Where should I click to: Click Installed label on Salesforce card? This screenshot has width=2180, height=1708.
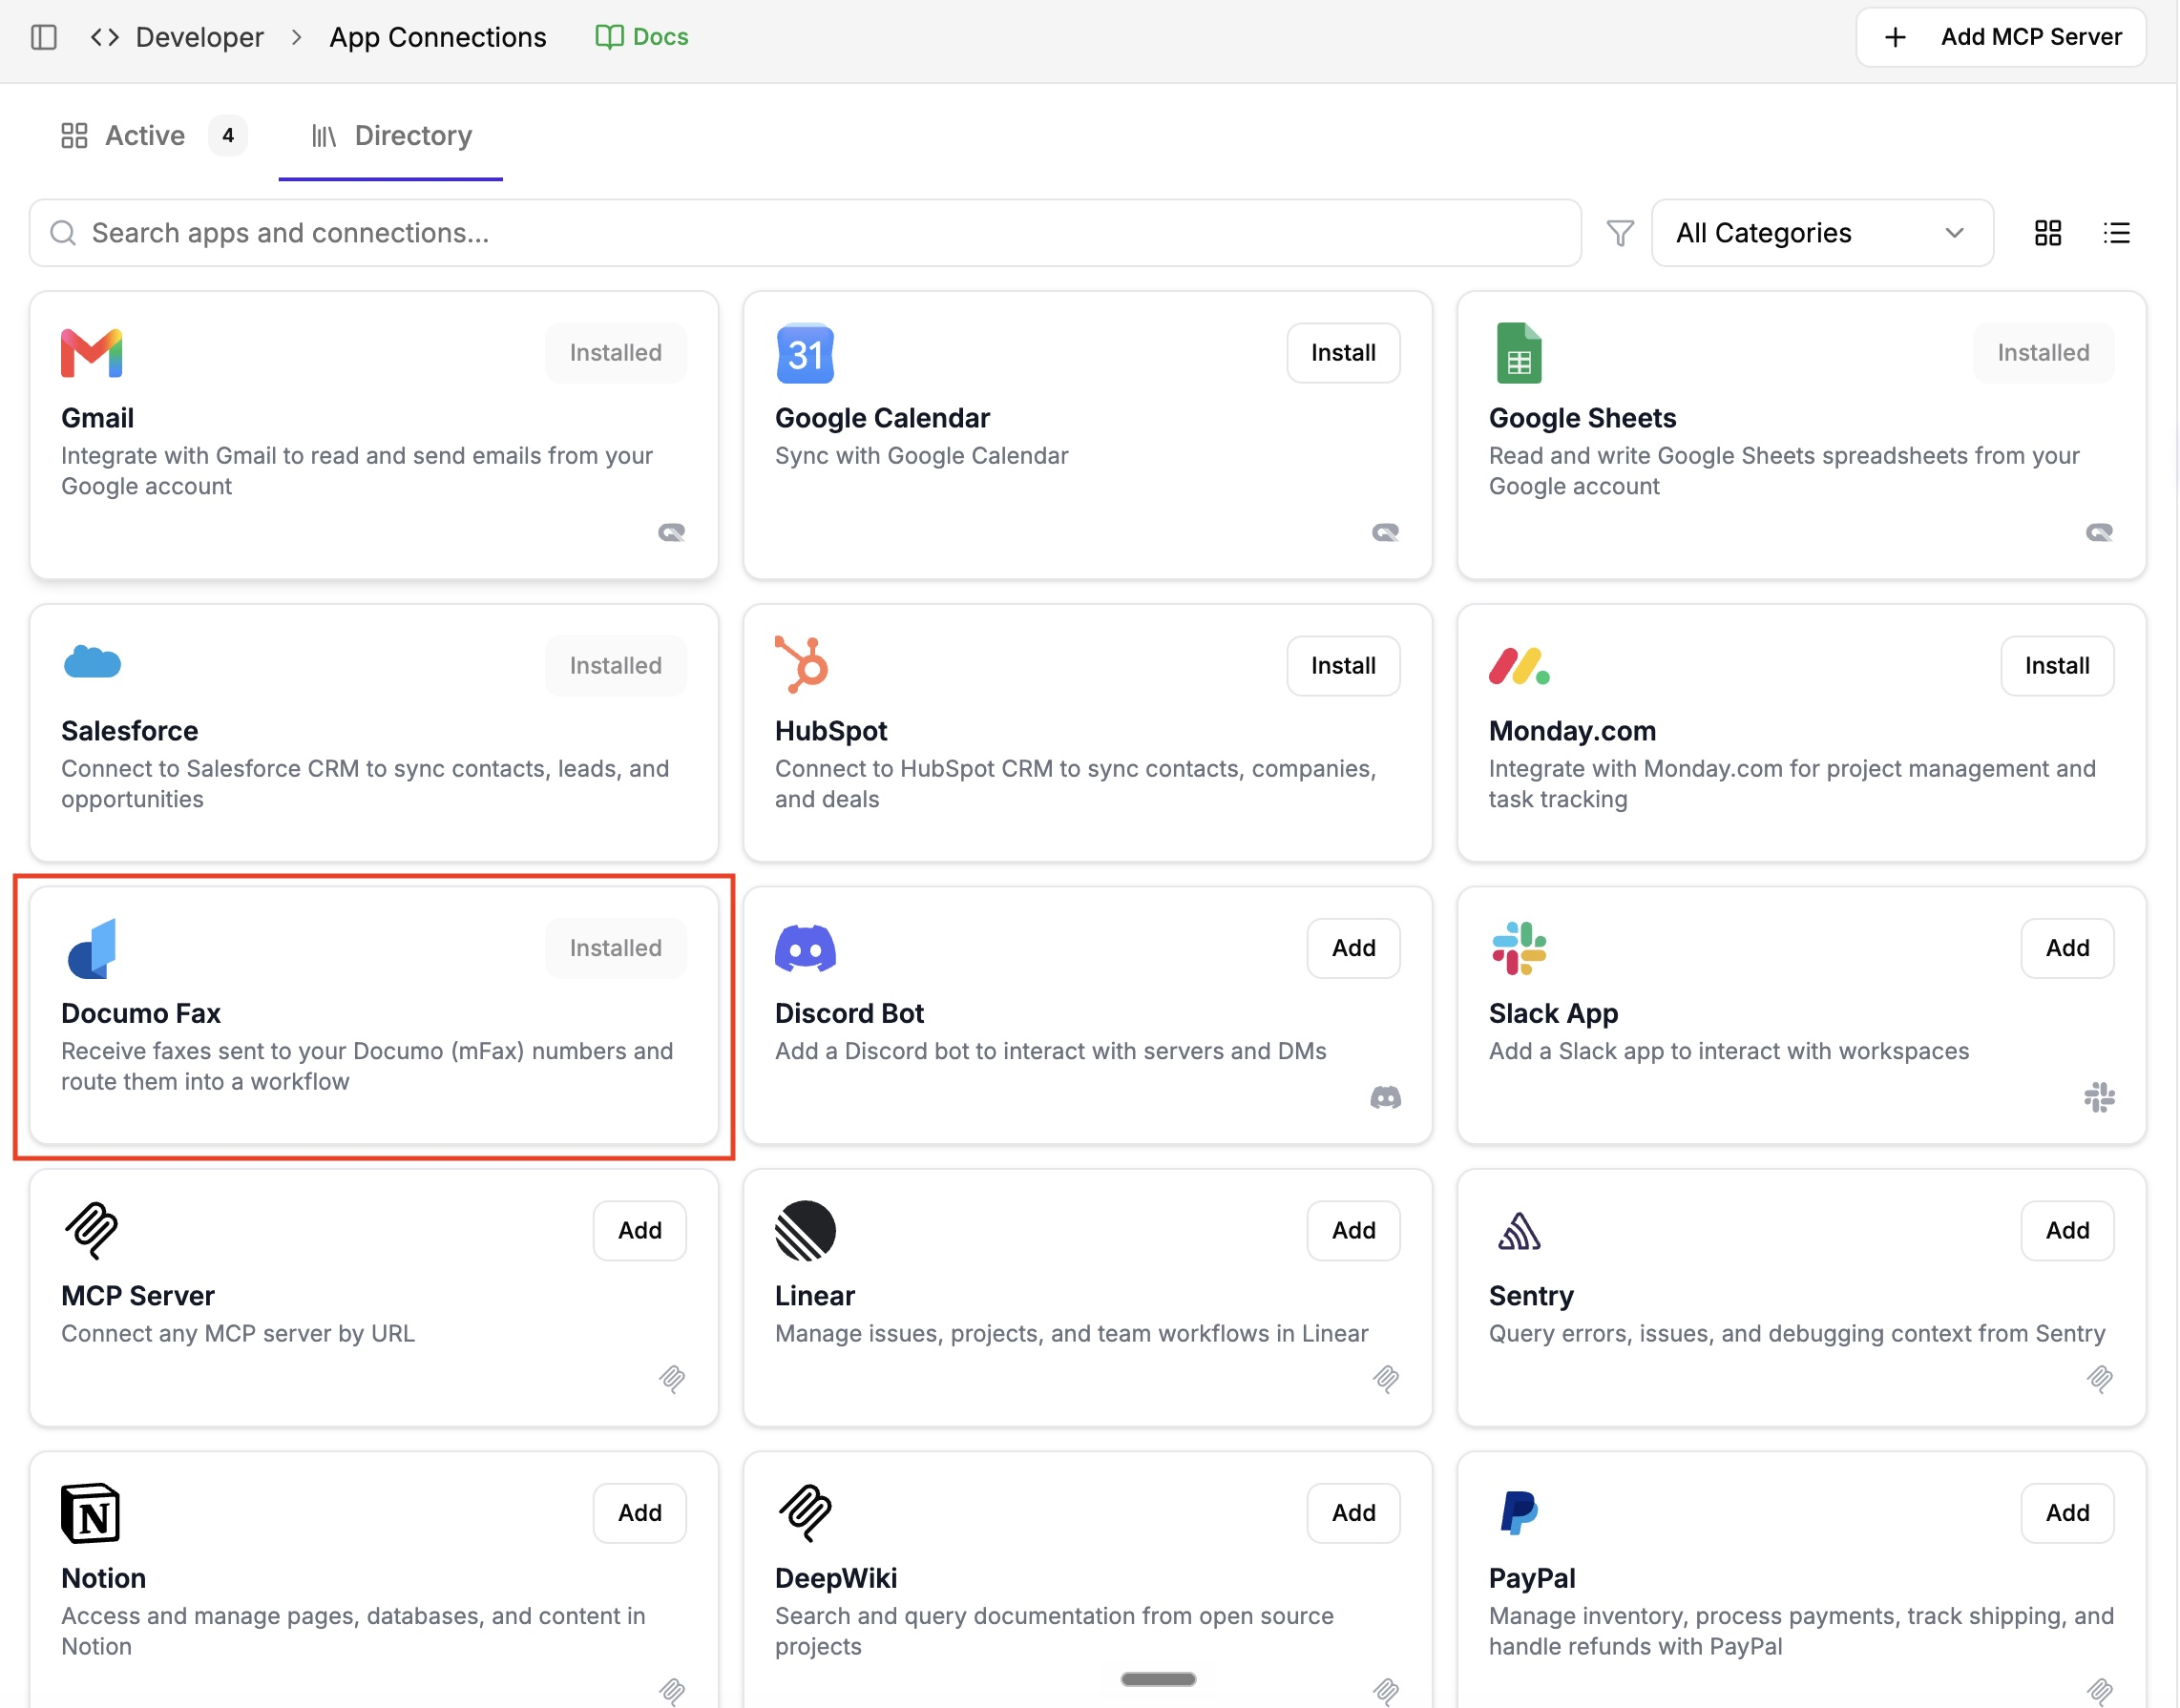pos(616,666)
